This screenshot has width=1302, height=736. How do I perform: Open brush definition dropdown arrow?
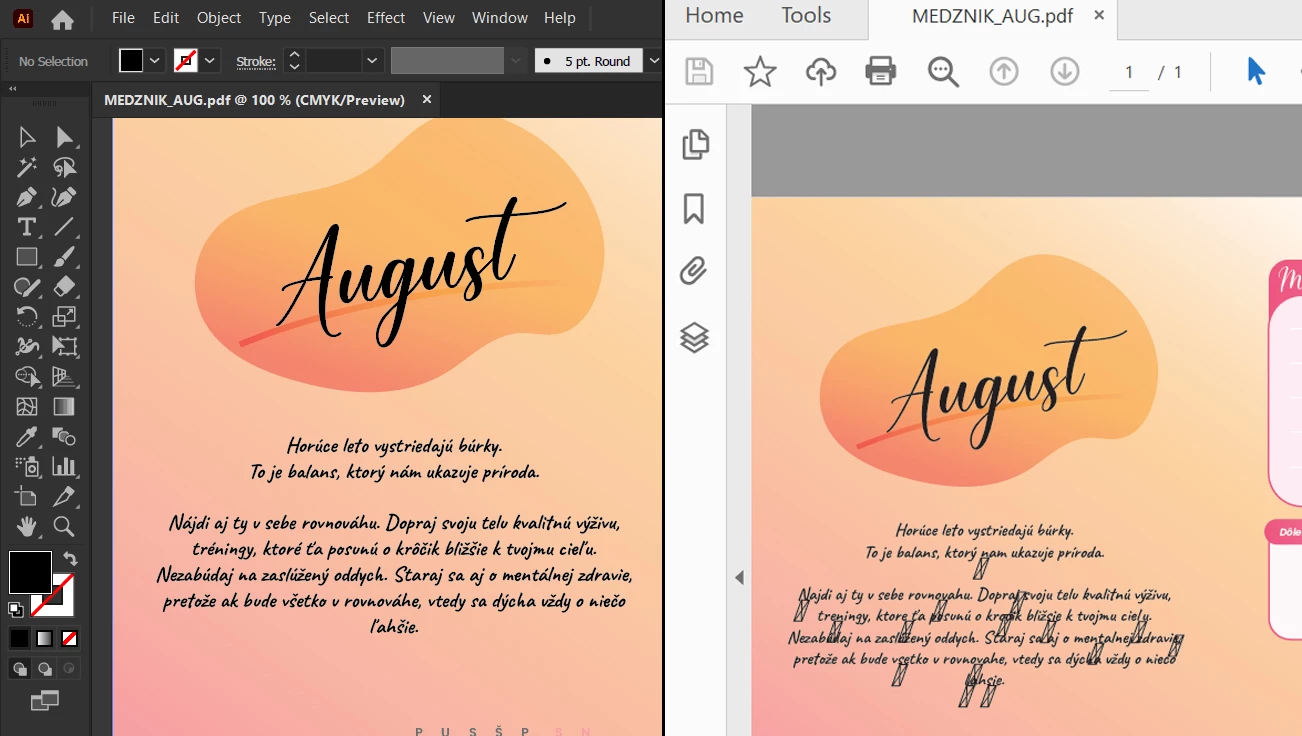tap(655, 61)
